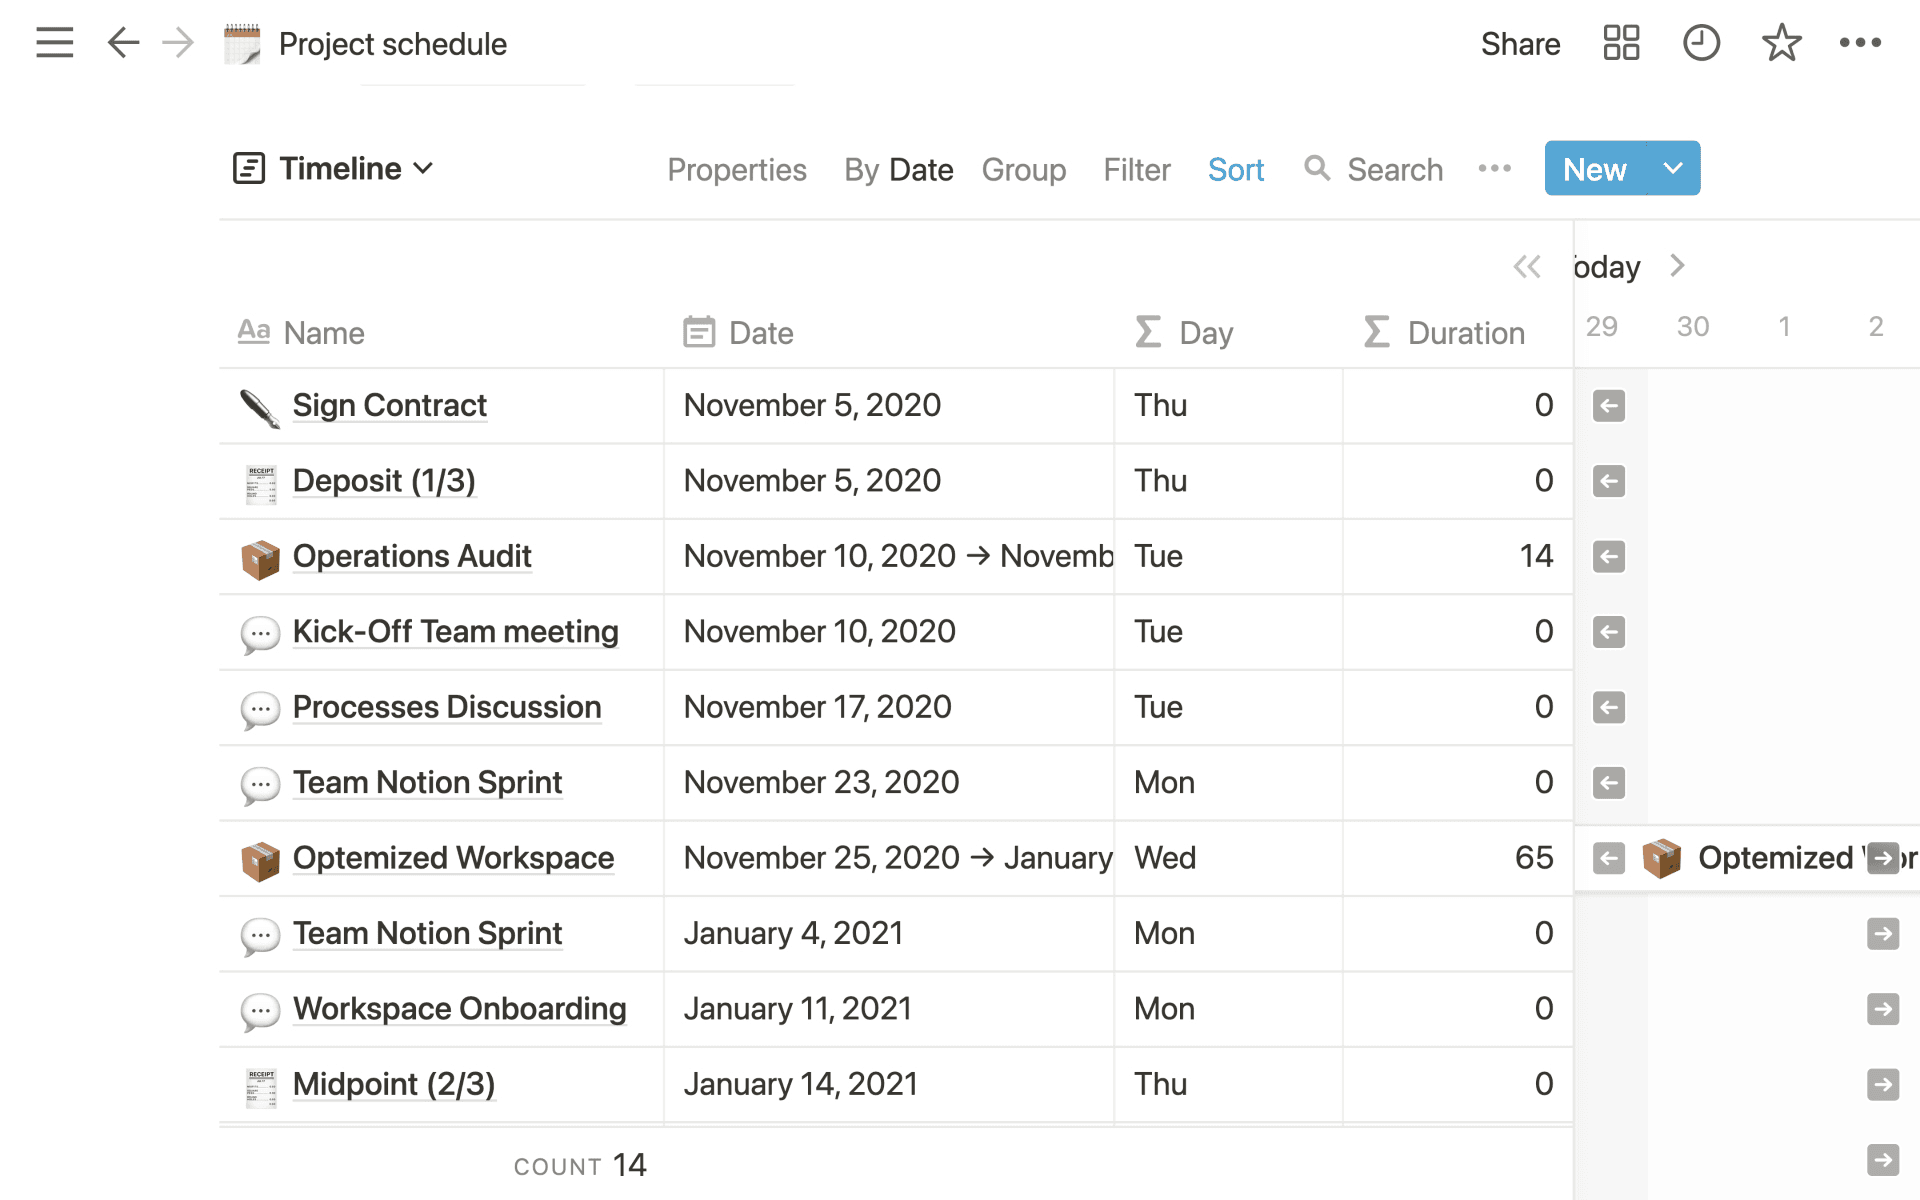Click the grid icon next to Share
Viewport: 1920px width, 1200px height.
1621,43
